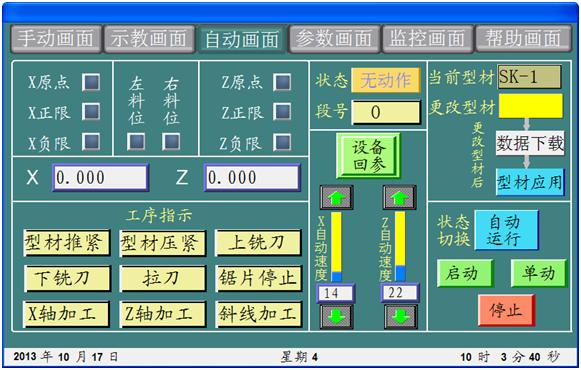Viewport: 581px width, 370px height.
Task: Click the 设备回参 home return button
Action: point(368,156)
